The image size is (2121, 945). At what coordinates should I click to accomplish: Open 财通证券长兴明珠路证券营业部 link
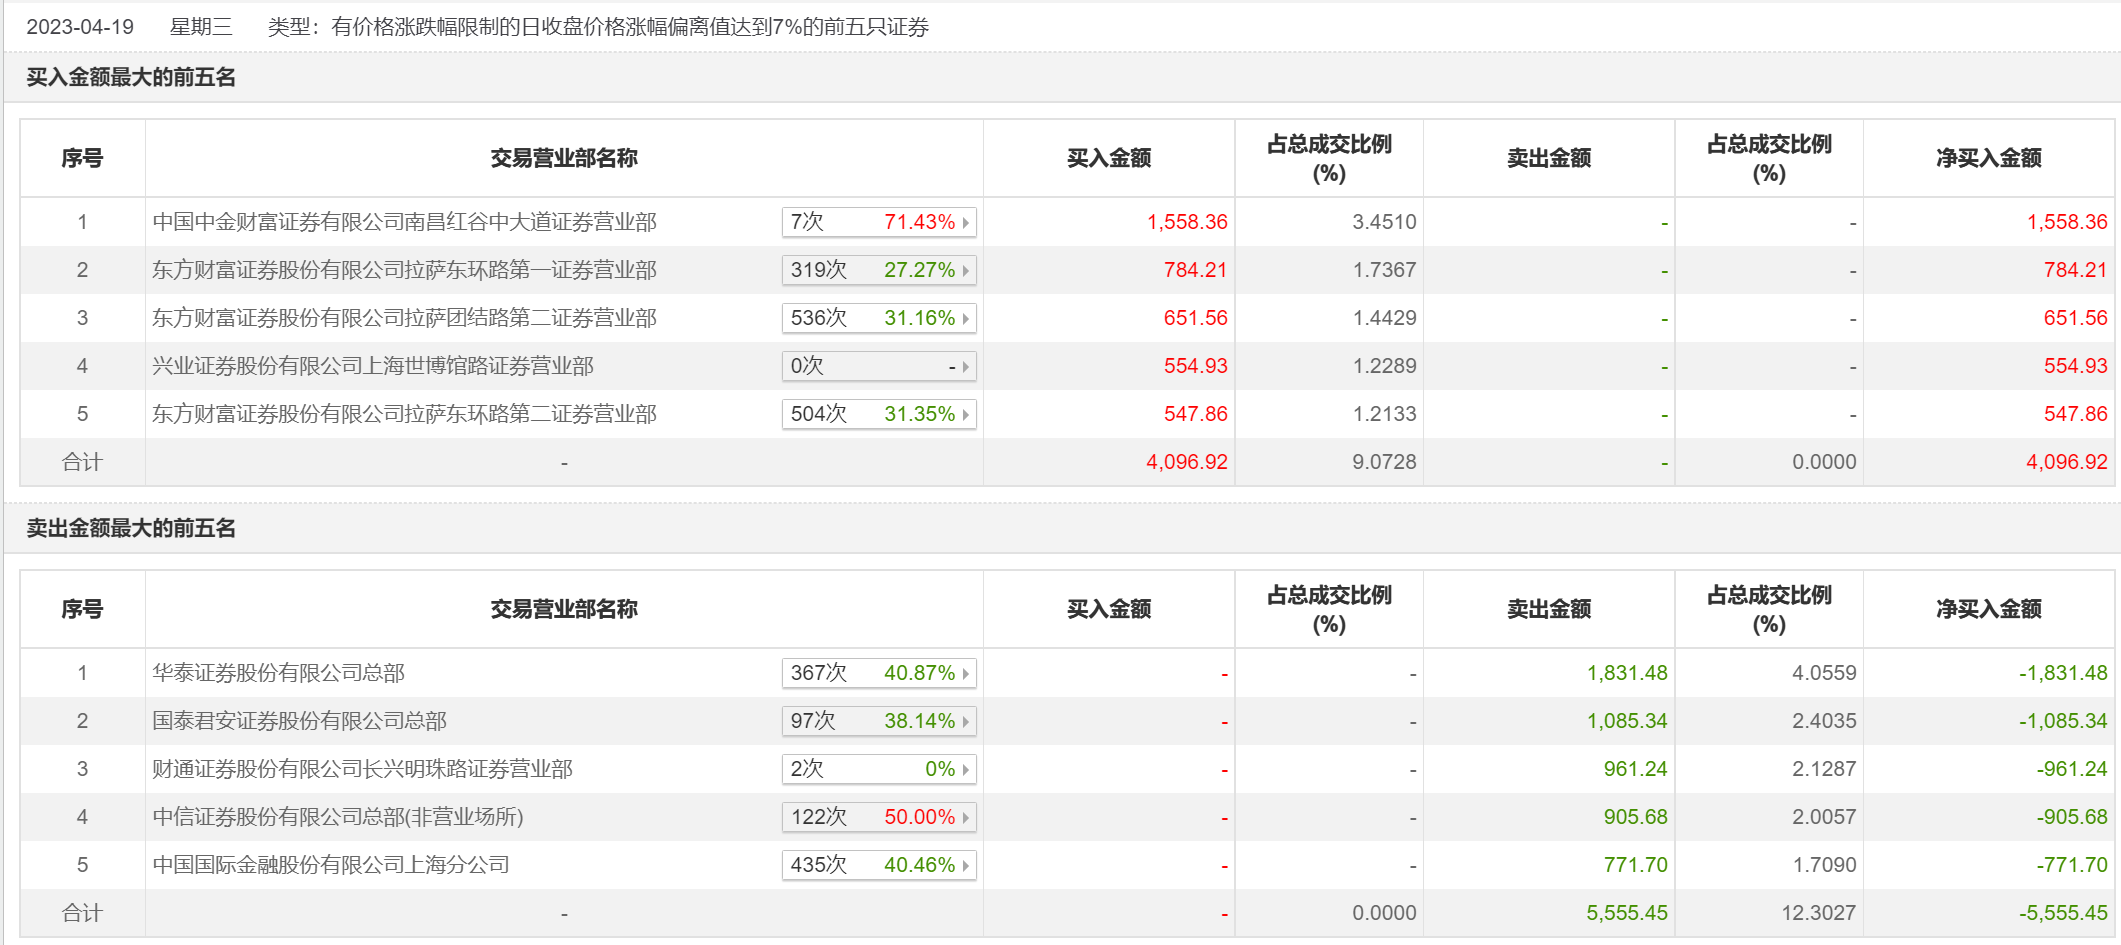(x=362, y=769)
